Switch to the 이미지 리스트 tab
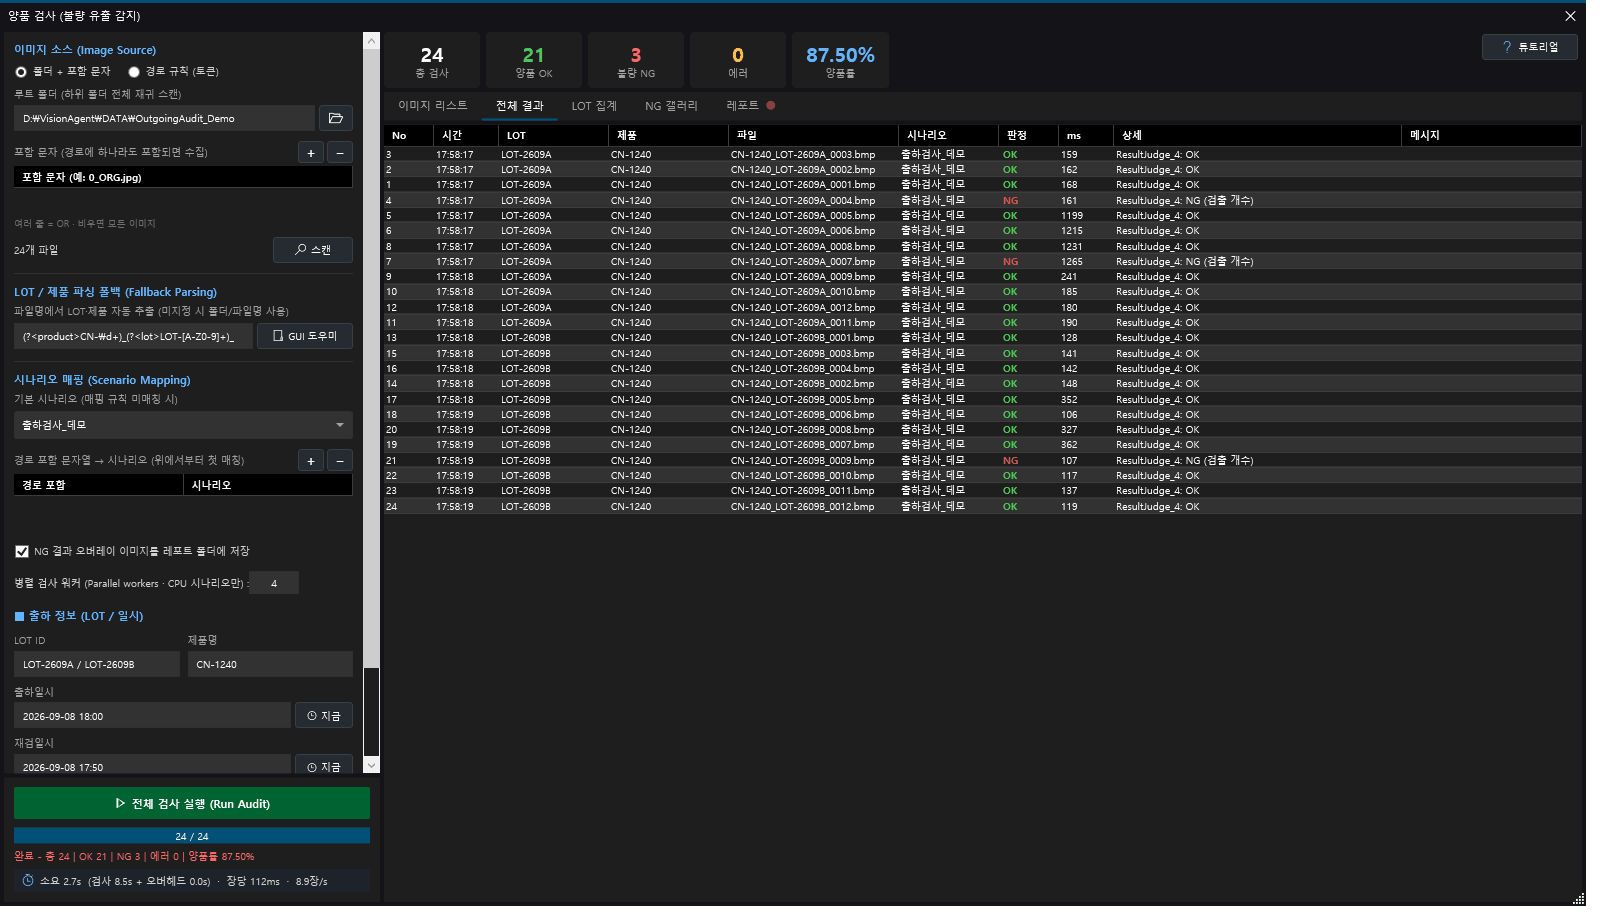 click(x=432, y=106)
